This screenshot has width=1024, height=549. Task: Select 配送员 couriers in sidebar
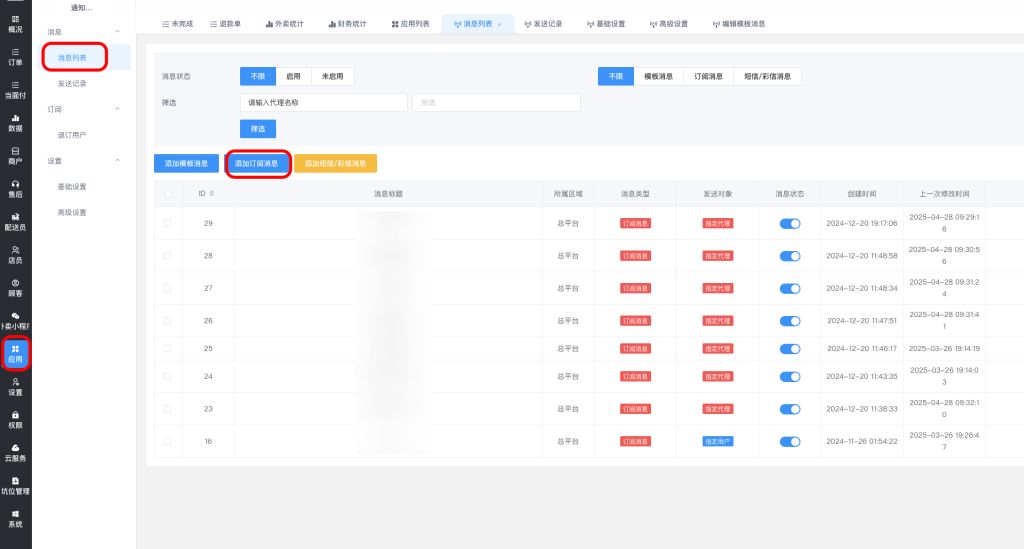tap(15, 221)
